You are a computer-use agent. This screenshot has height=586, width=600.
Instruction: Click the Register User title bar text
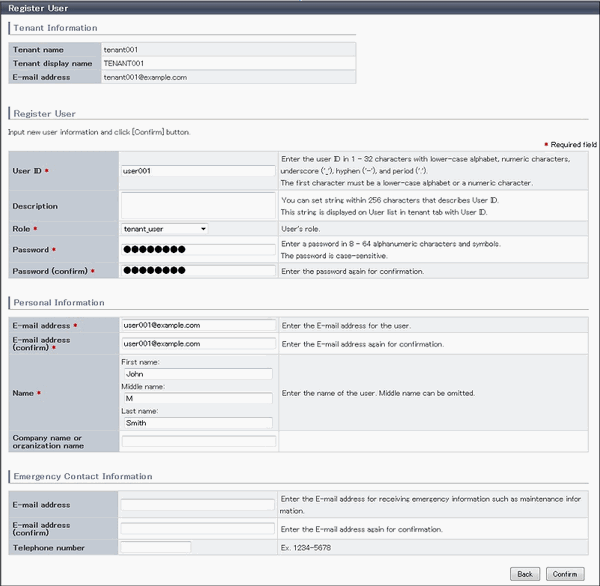38,8
